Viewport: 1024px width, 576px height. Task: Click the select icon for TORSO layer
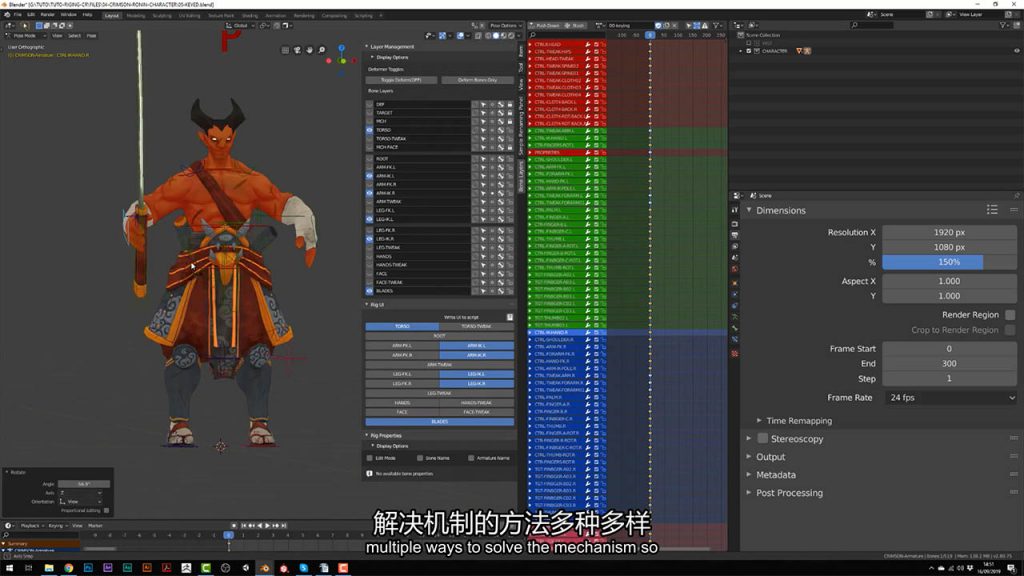(x=483, y=130)
